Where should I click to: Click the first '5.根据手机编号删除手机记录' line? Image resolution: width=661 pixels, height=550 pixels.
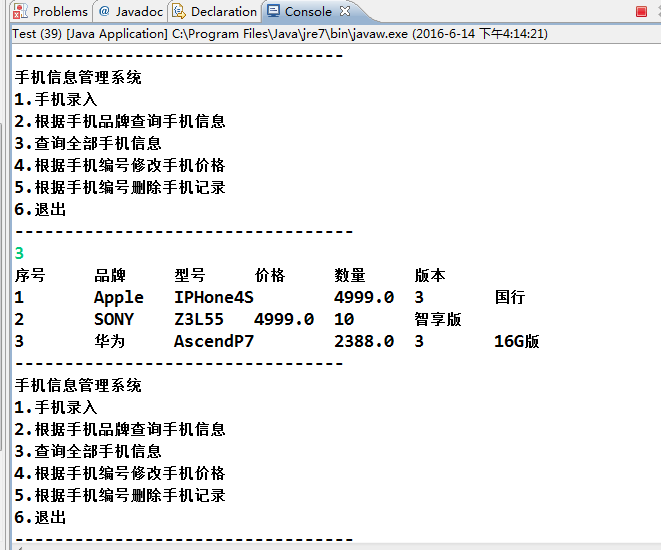click(x=120, y=187)
